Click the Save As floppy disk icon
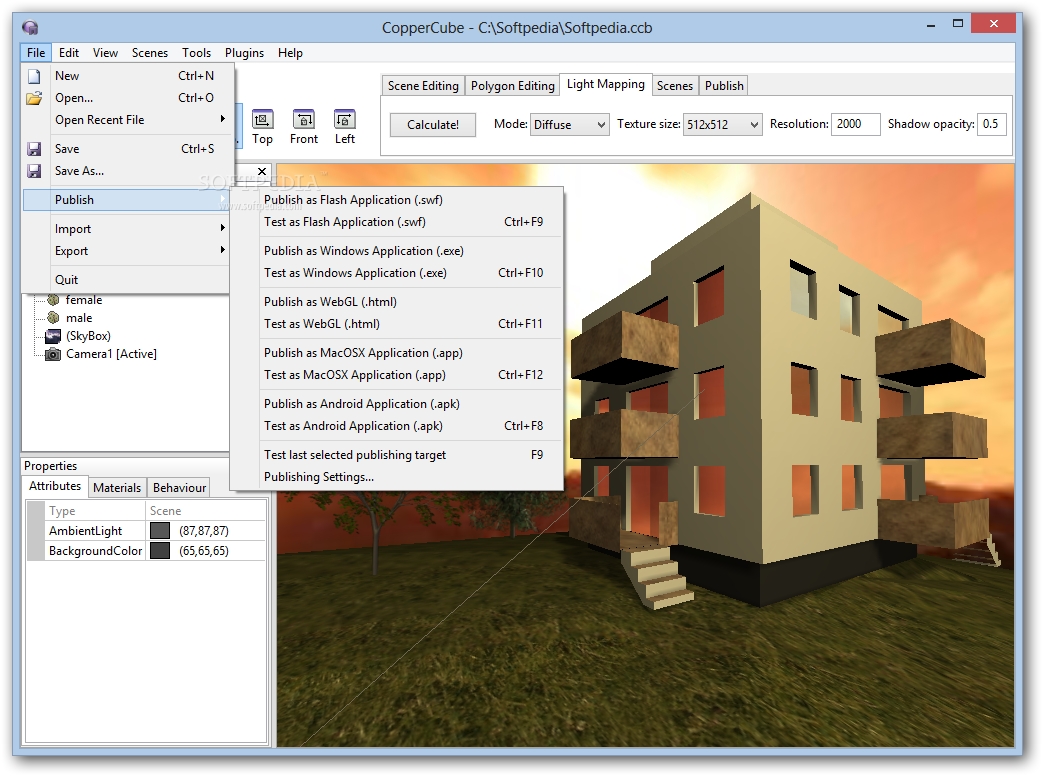The height and width of the screenshot is (776, 1043). click(34, 171)
